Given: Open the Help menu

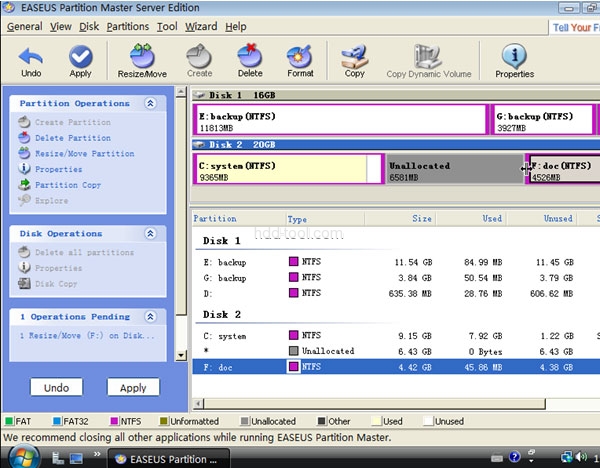Looking at the screenshot, I should pos(236,27).
